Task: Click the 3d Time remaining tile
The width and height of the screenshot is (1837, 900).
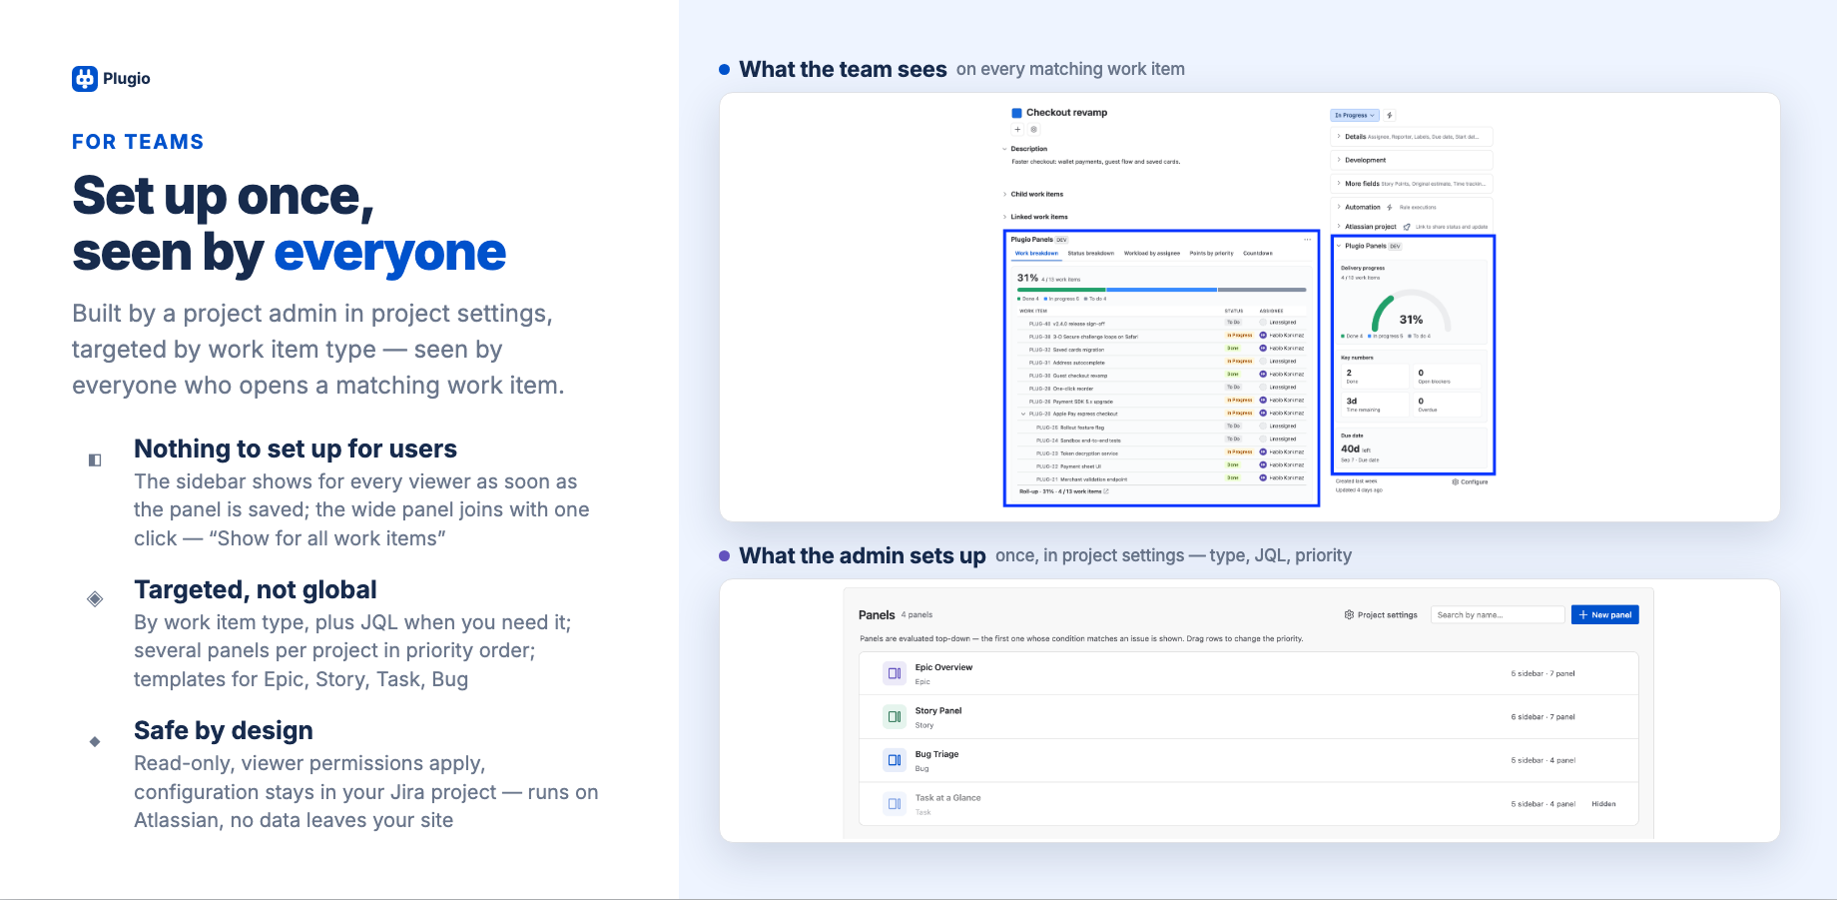Action: (1374, 404)
